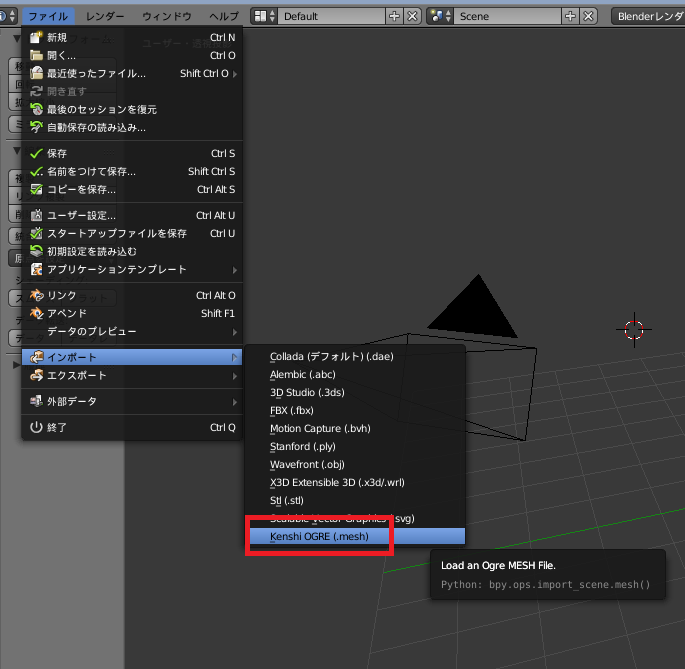Delete the current Scene
The width and height of the screenshot is (685, 669).
pos(588,17)
